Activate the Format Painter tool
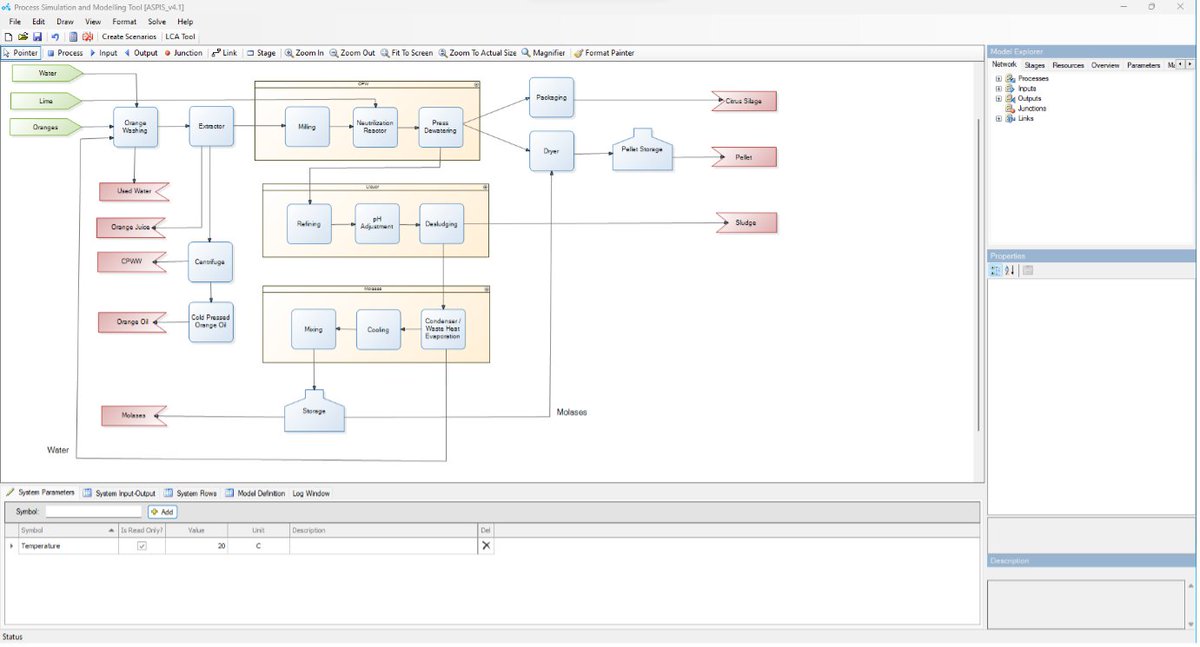Image resolution: width=1200 pixels, height=647 pixels. coord(604,53)
